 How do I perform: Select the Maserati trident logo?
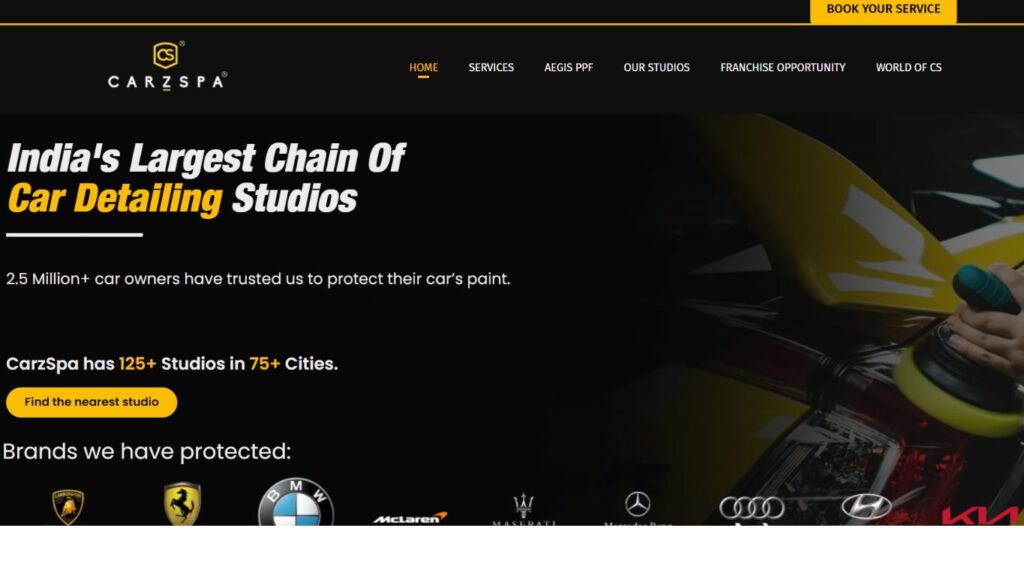(x=524, y=509)
